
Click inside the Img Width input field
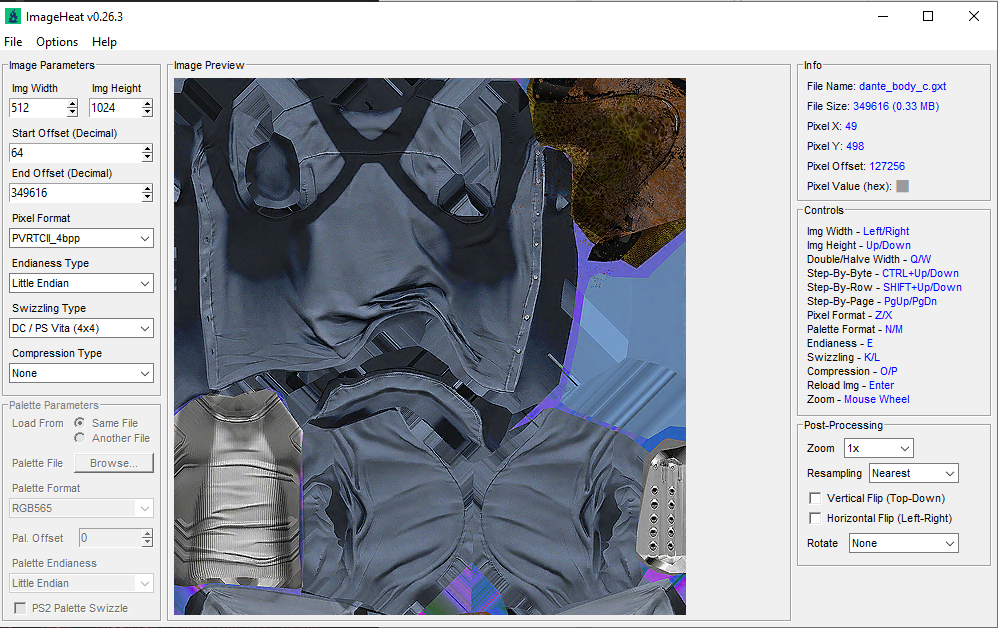click(x=37, y=108)
